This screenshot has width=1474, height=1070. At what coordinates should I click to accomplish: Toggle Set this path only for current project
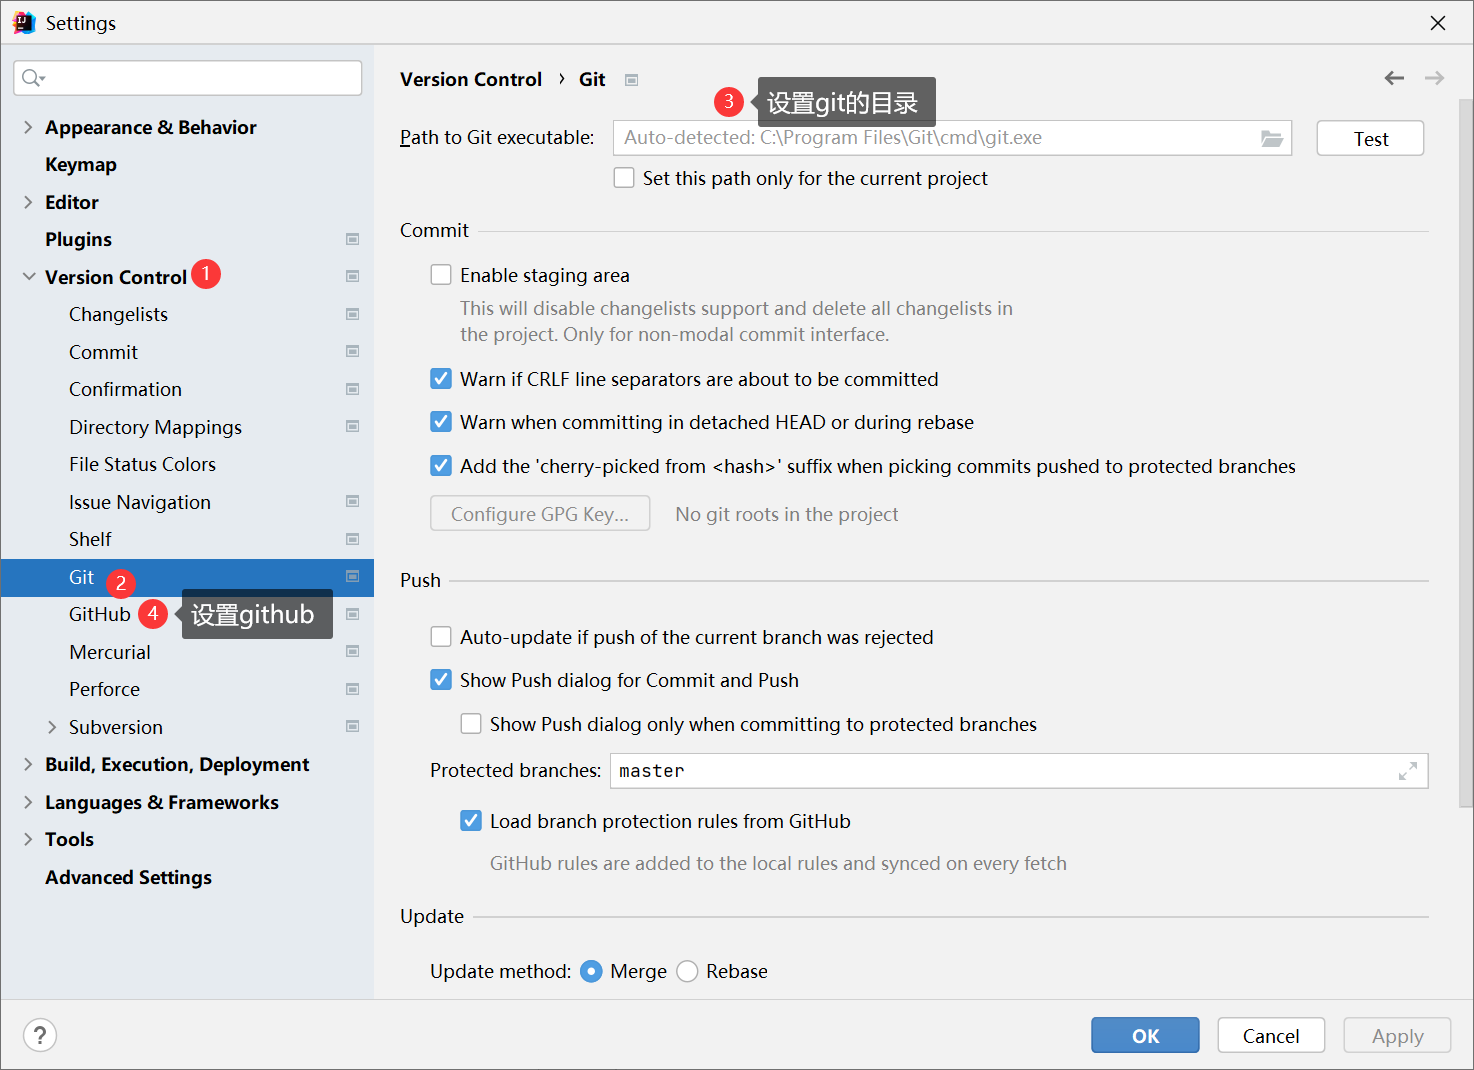[x=624, y=178]
